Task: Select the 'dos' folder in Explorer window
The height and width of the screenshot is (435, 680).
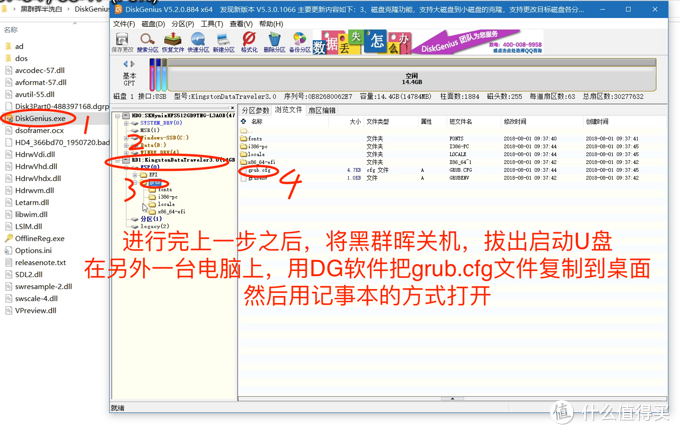Action: (x=16, y=59)
